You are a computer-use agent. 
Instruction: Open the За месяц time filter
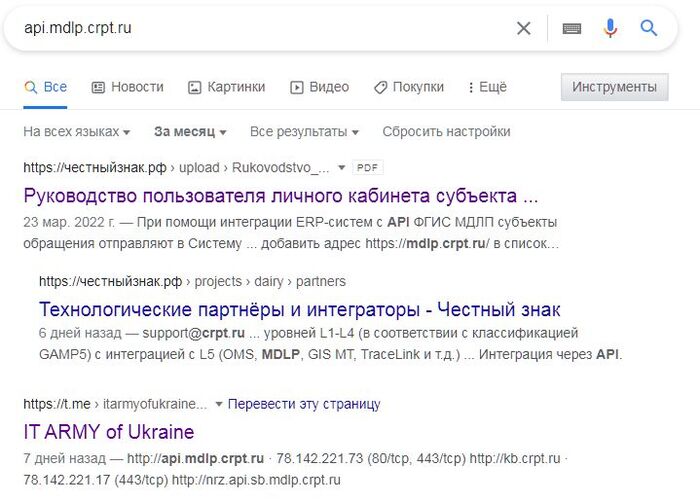(x=190, y=132)
